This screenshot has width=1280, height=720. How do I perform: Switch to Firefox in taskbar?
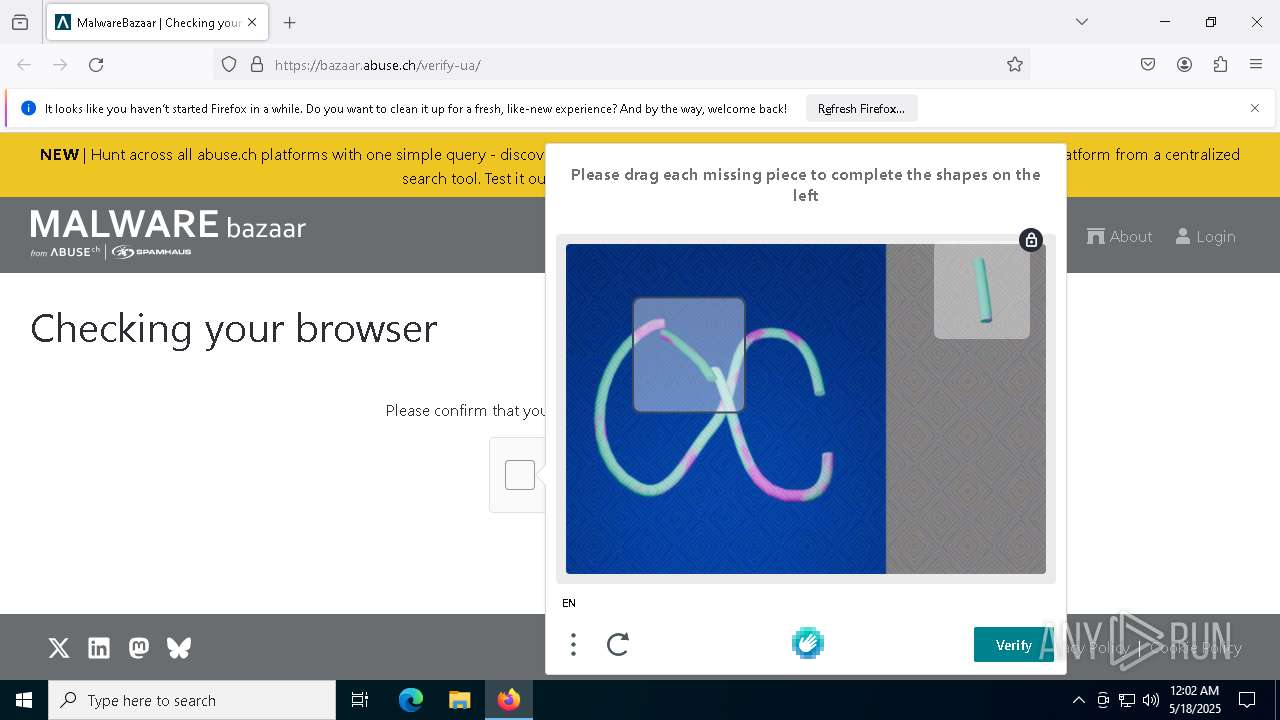point(509,700)
